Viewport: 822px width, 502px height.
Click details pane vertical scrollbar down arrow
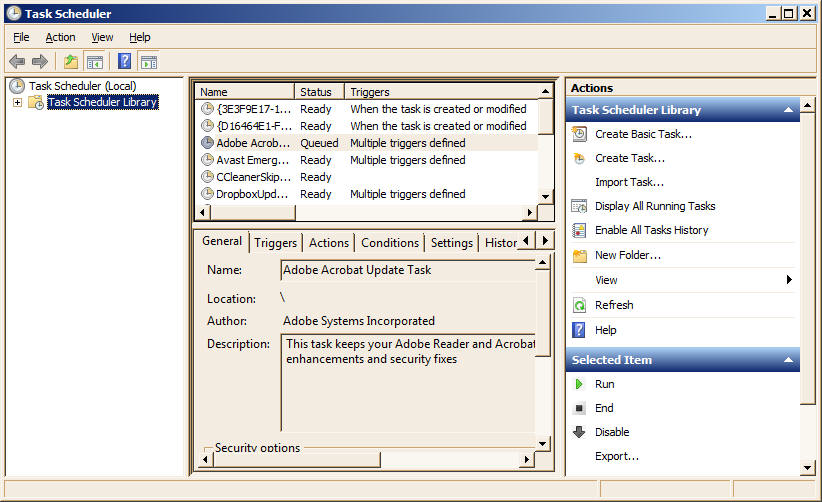click(543, 444)
